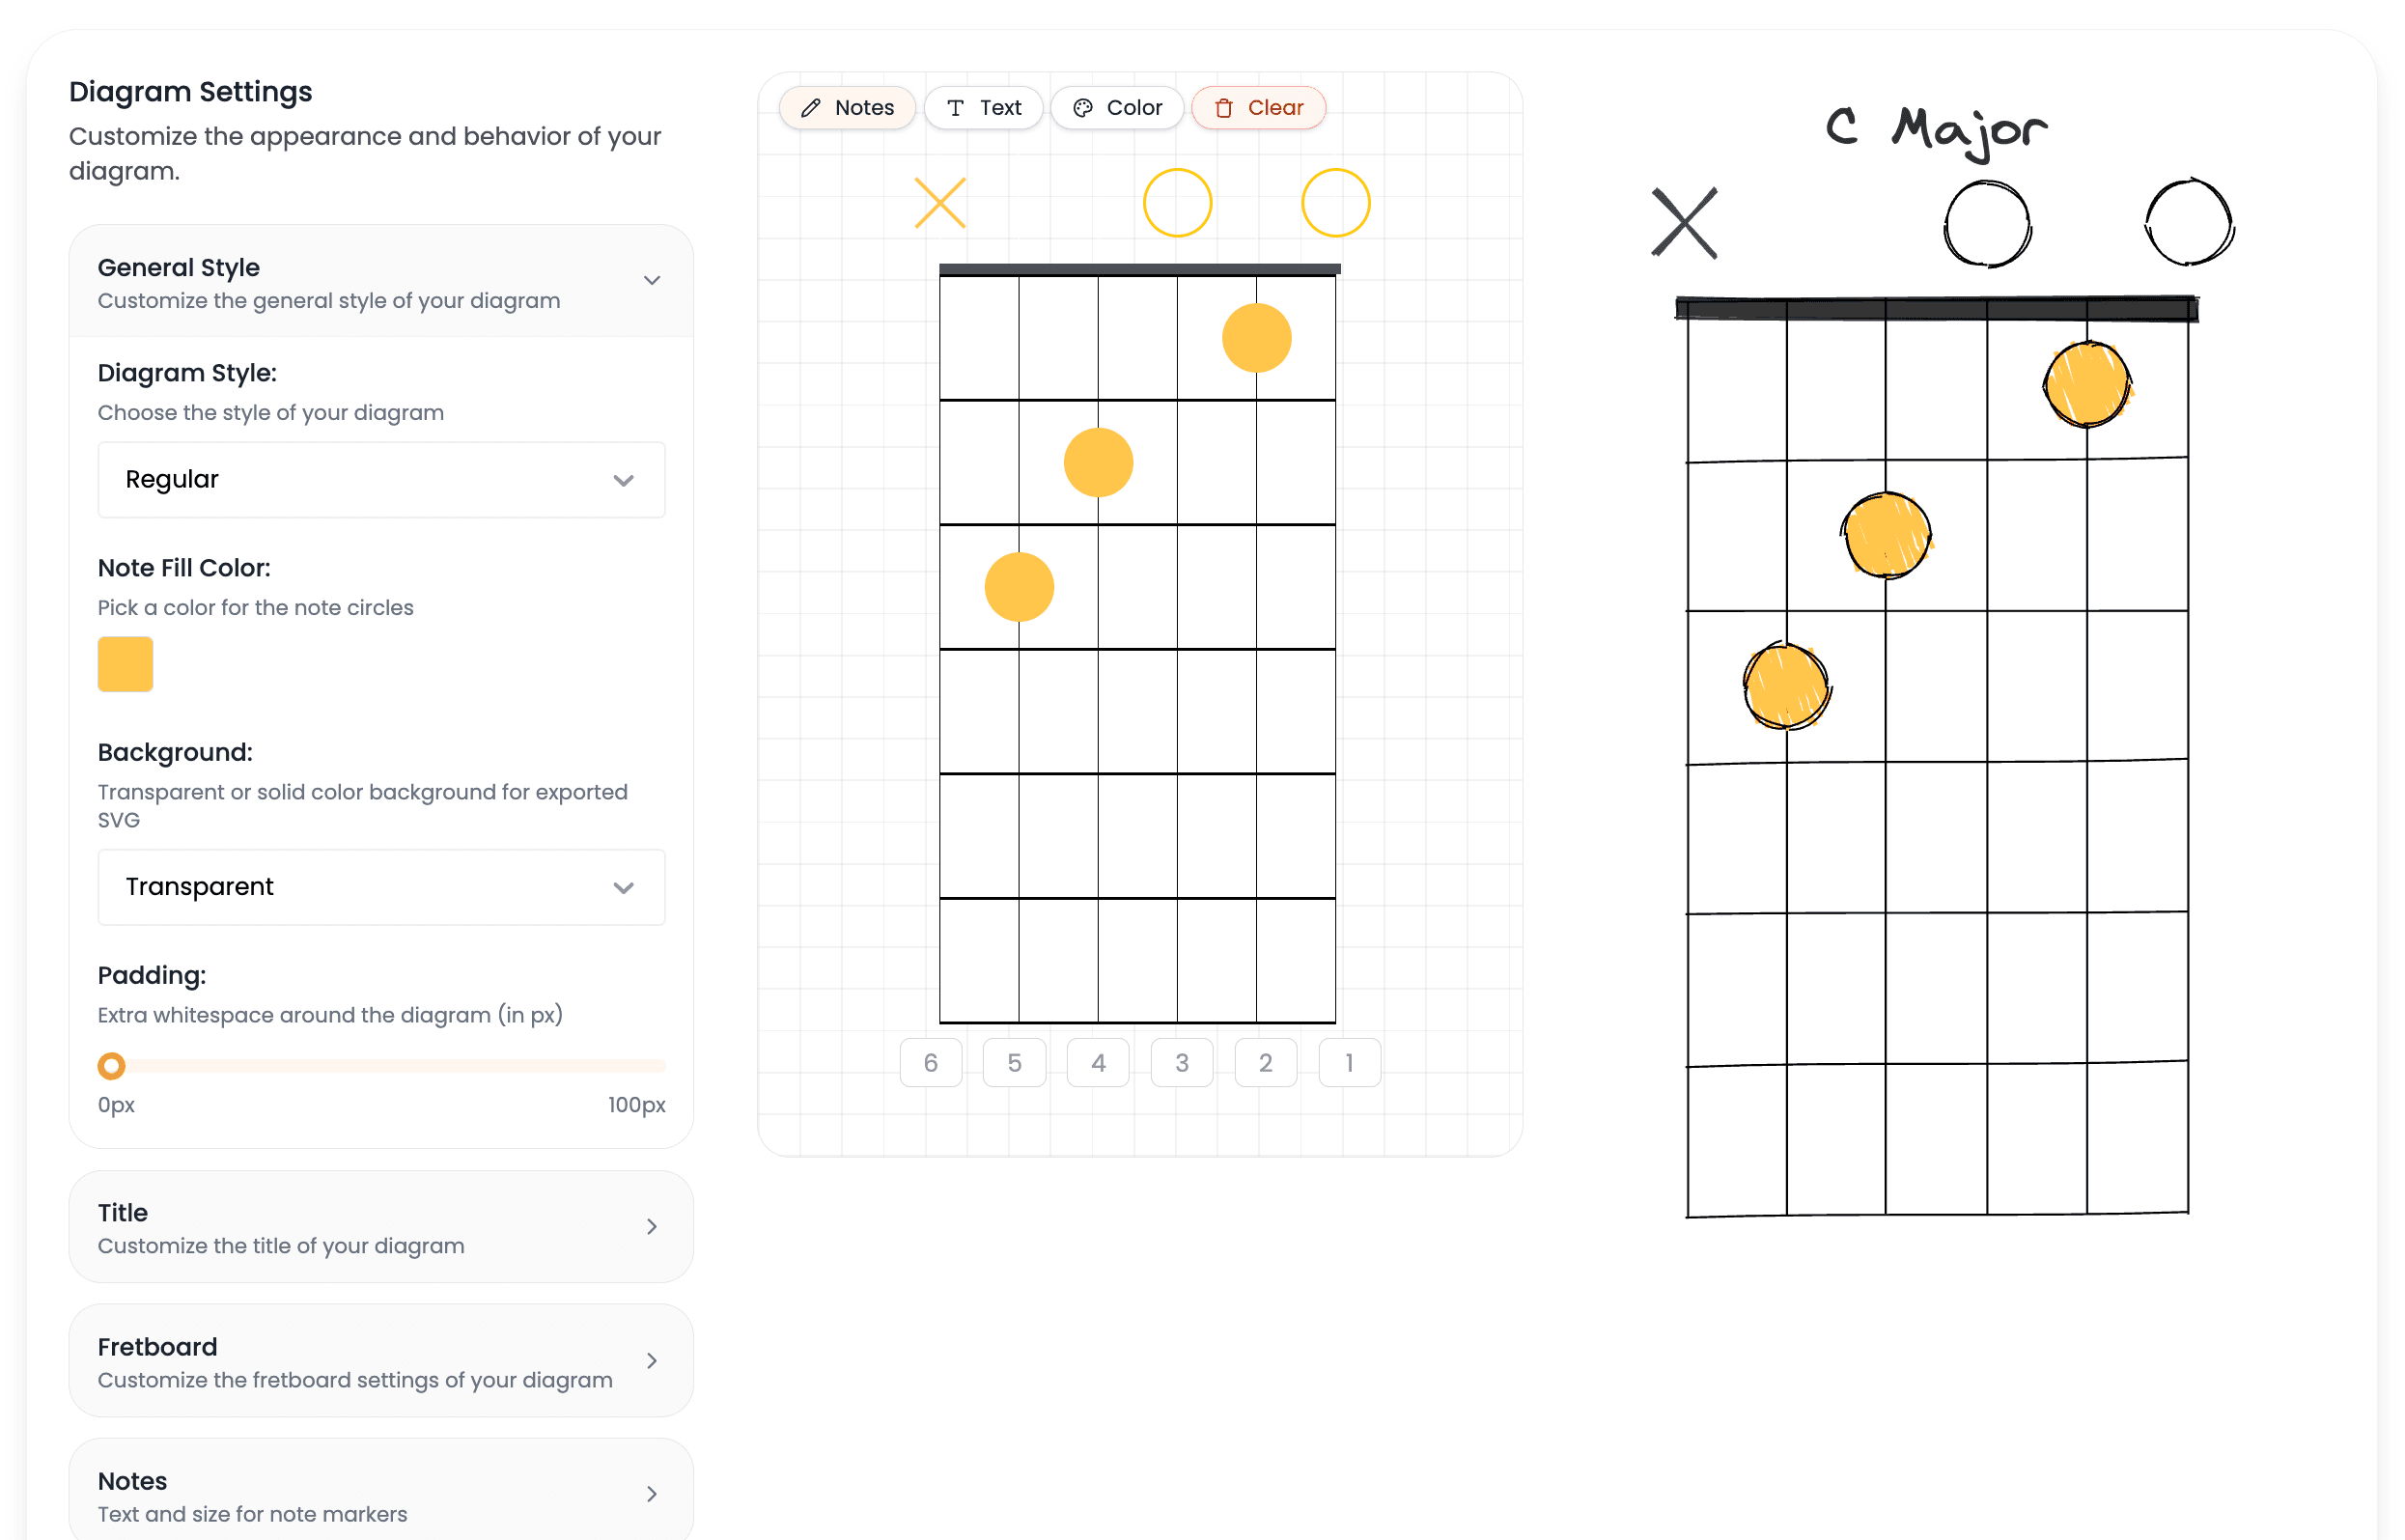
Task: Select the Text tool
Action: (983, 107)
